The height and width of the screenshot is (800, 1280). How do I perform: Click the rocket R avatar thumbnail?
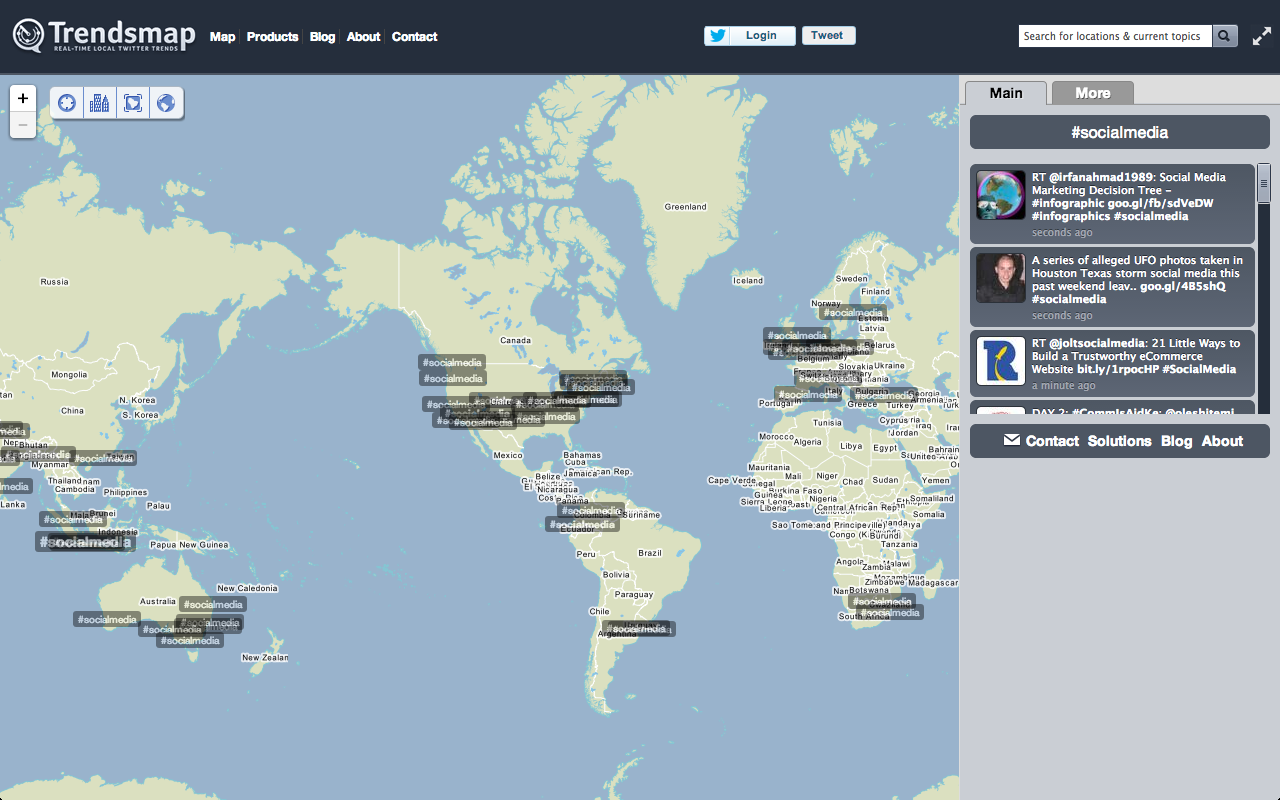[1001, 361]
